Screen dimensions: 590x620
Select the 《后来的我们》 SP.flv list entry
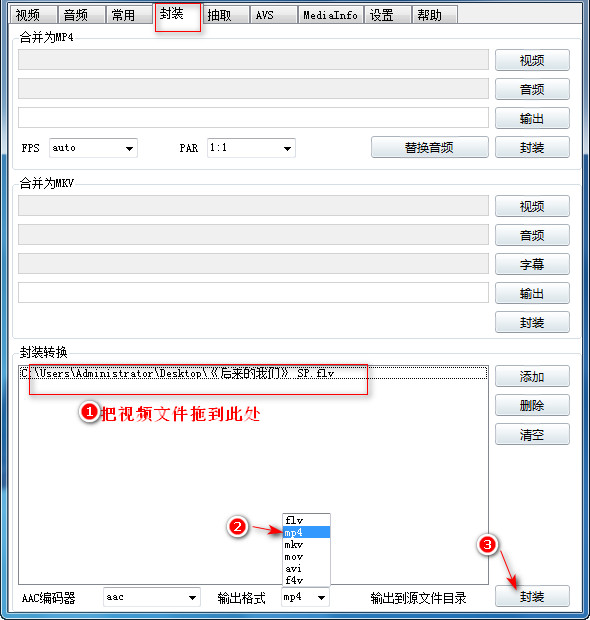253,373
